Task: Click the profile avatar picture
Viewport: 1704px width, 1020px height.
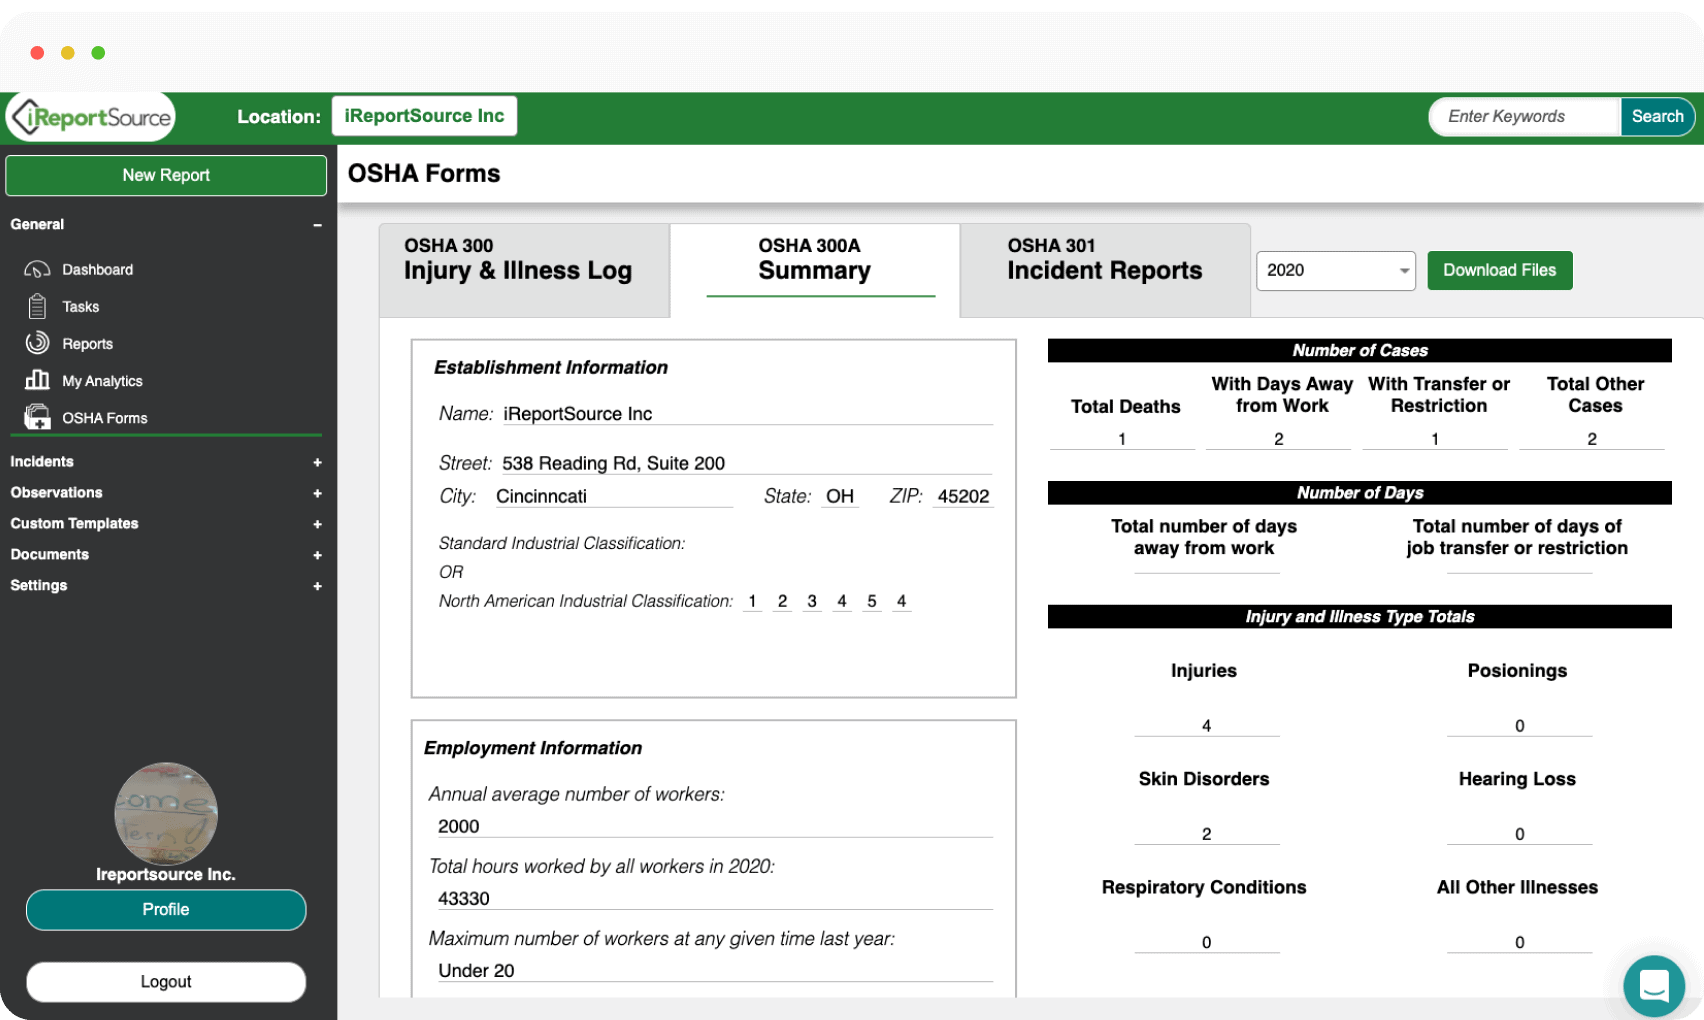Action: pyautogui.click(x=166, y=813)
